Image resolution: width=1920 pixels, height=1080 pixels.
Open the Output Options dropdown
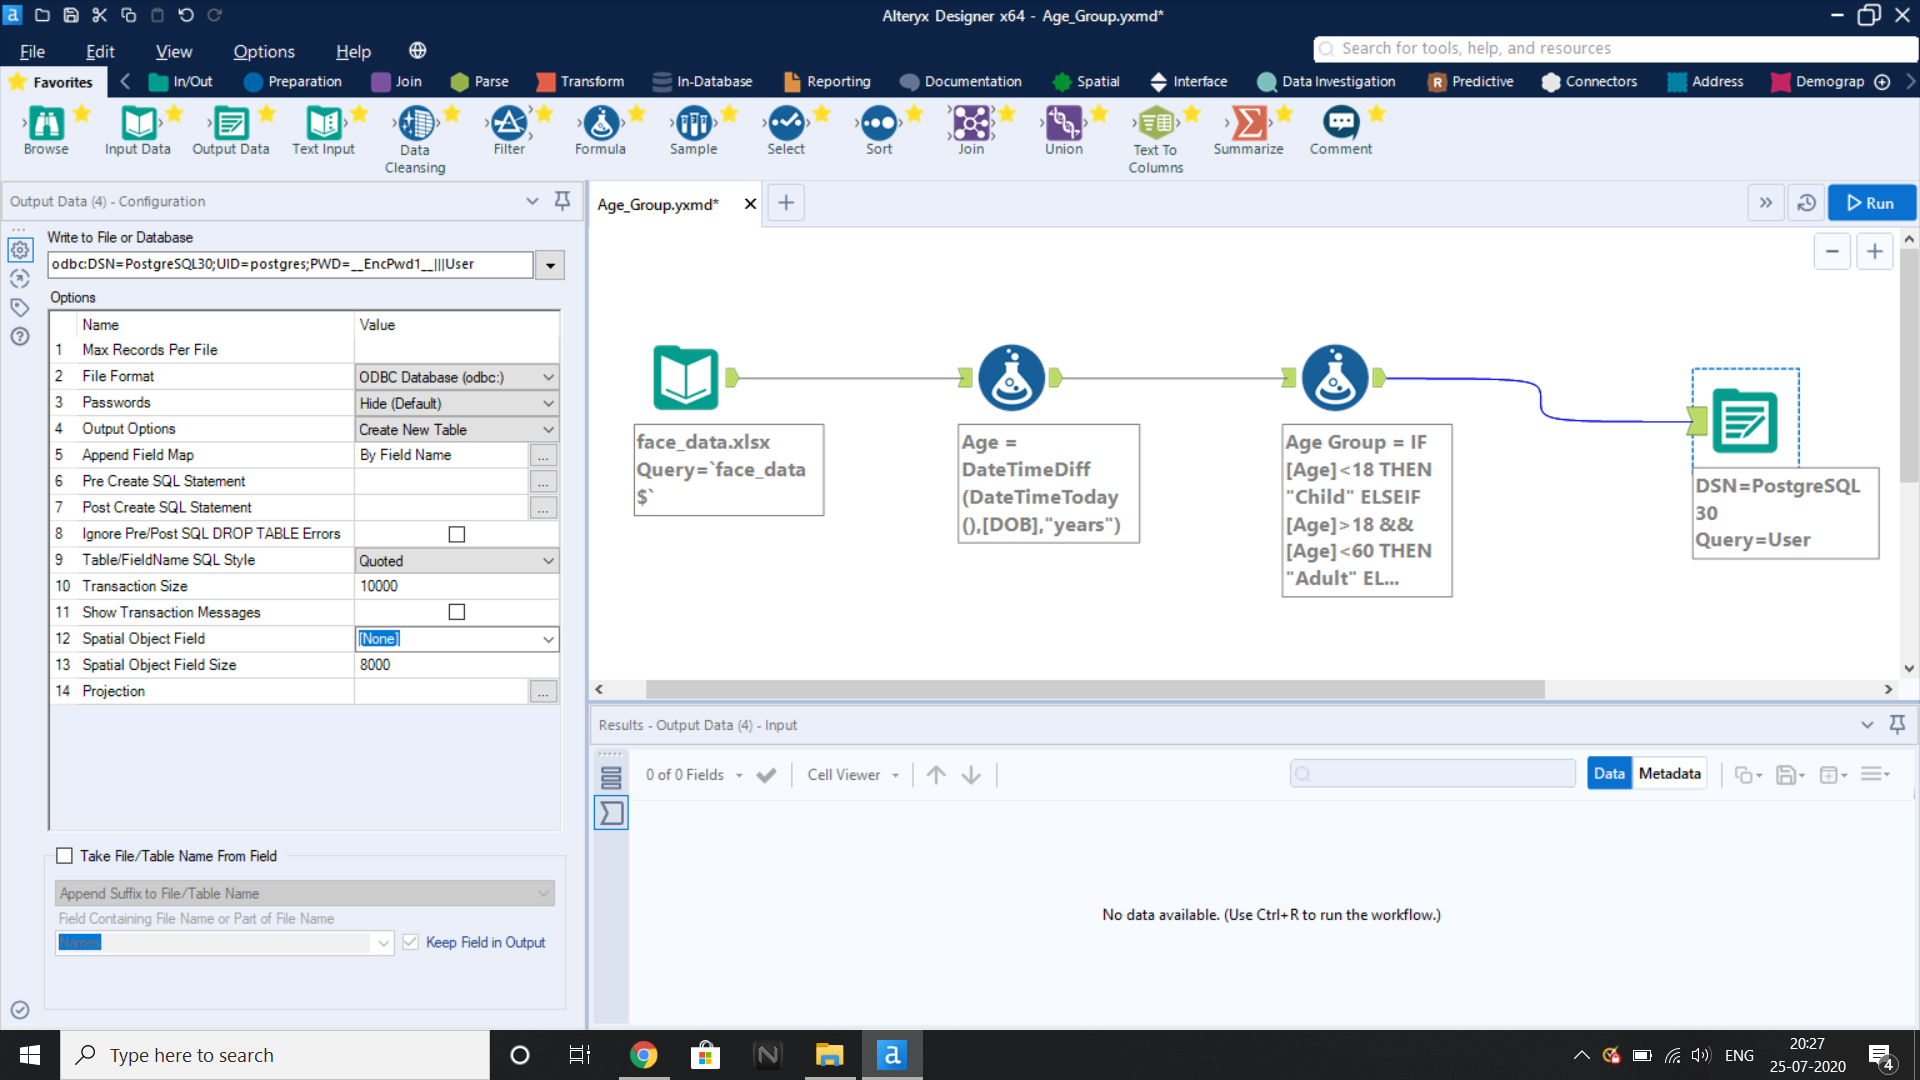pyautogui.click(x=546, y=428)
